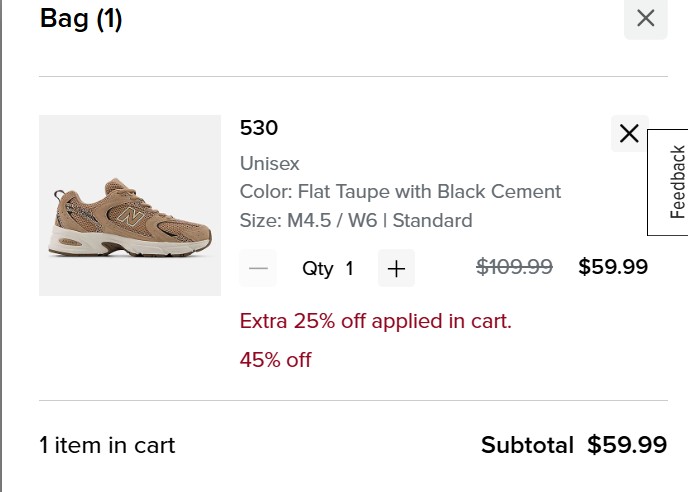Screen dimensions: 688x492
Task: Increase quantity with the plus button
Action: tap(396, 268)
